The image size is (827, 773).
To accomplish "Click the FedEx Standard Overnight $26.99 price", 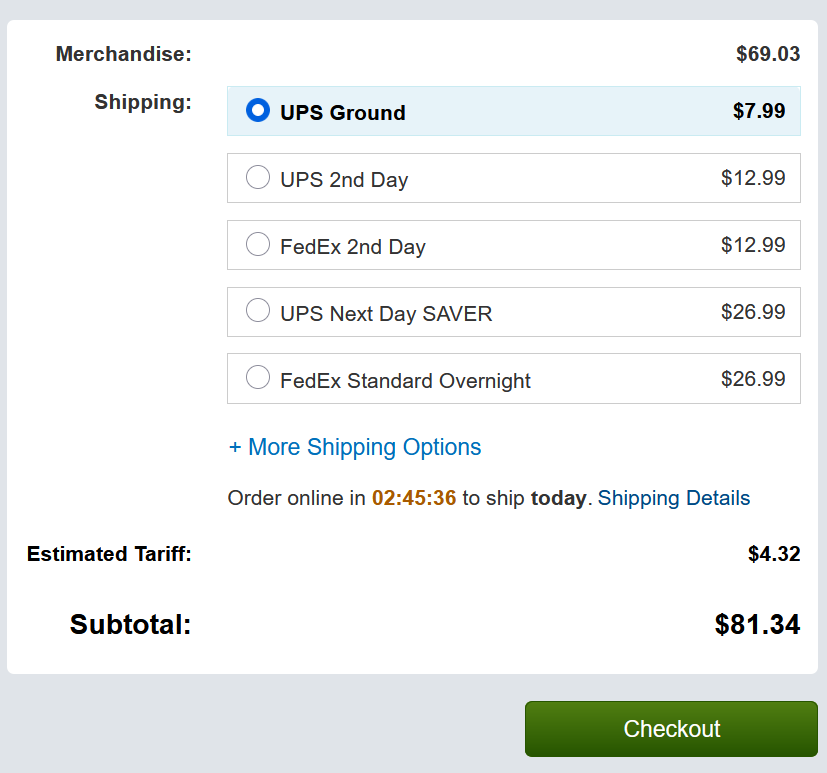I will 753,378.
